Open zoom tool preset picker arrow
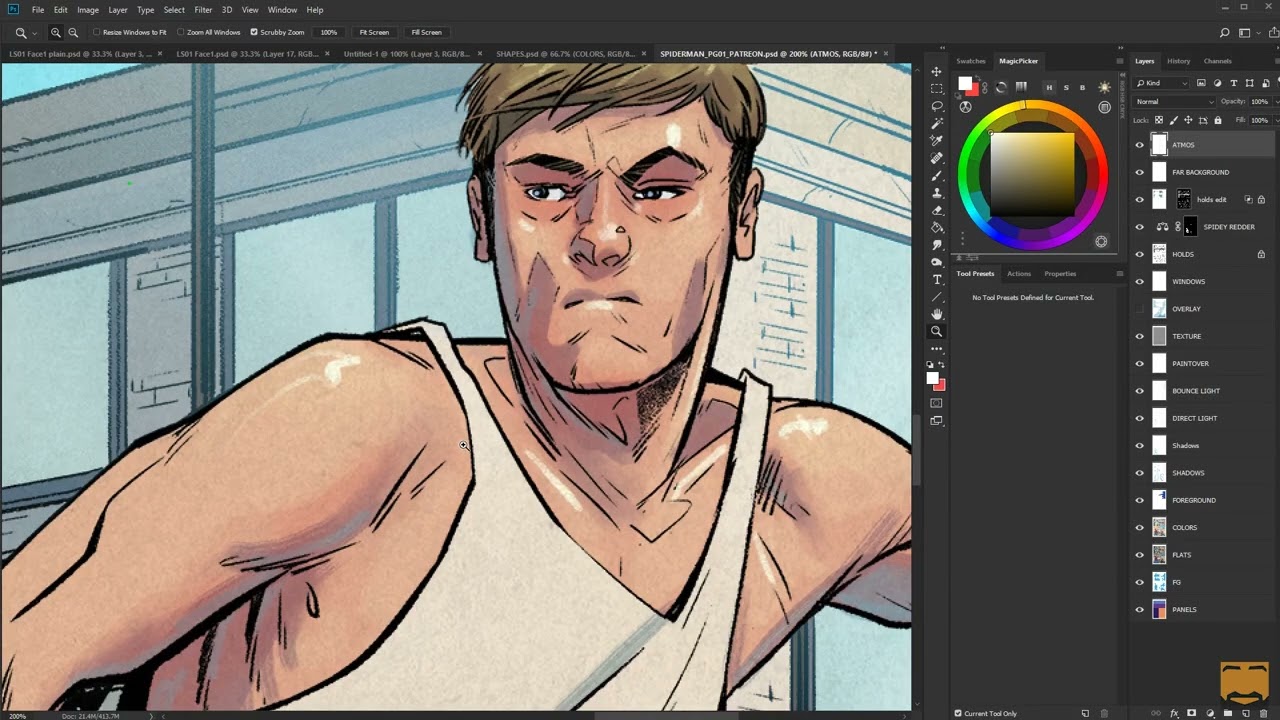The height and width of the screenshot is (720, 1280). tap(35, 32)
